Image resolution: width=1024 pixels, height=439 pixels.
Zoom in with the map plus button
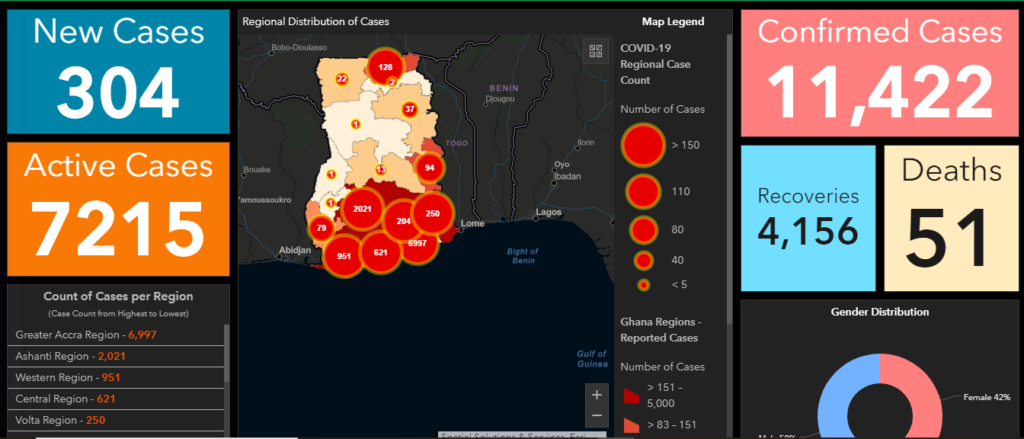point(596,394)
